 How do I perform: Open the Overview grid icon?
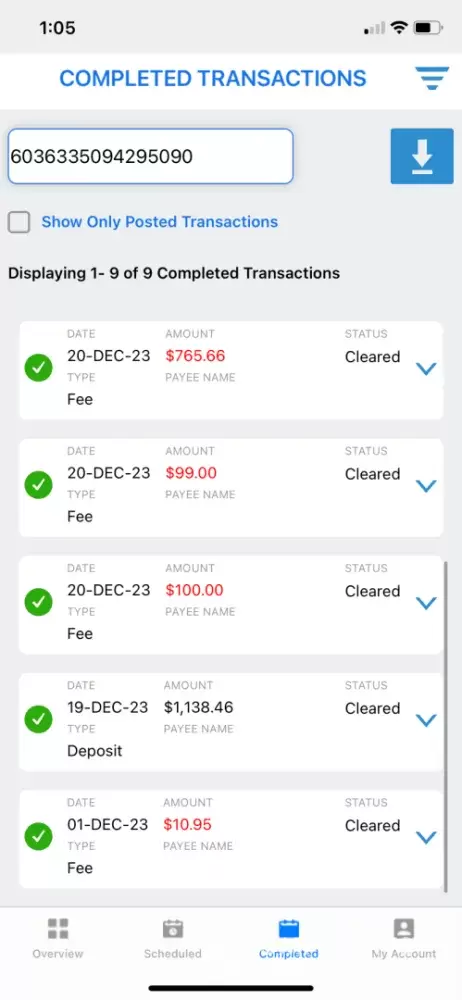58,929
